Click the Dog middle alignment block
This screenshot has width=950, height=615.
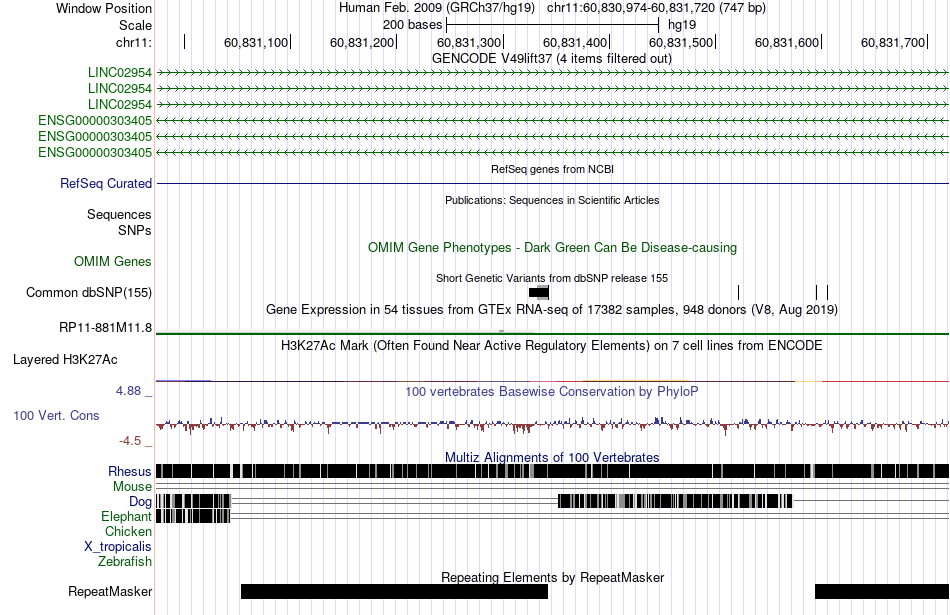point(675,501)
